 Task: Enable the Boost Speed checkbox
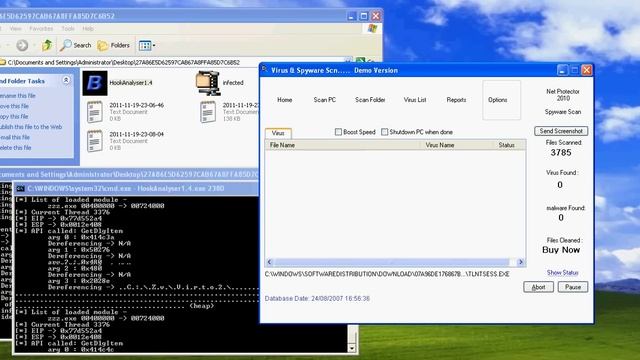[338, 132]
